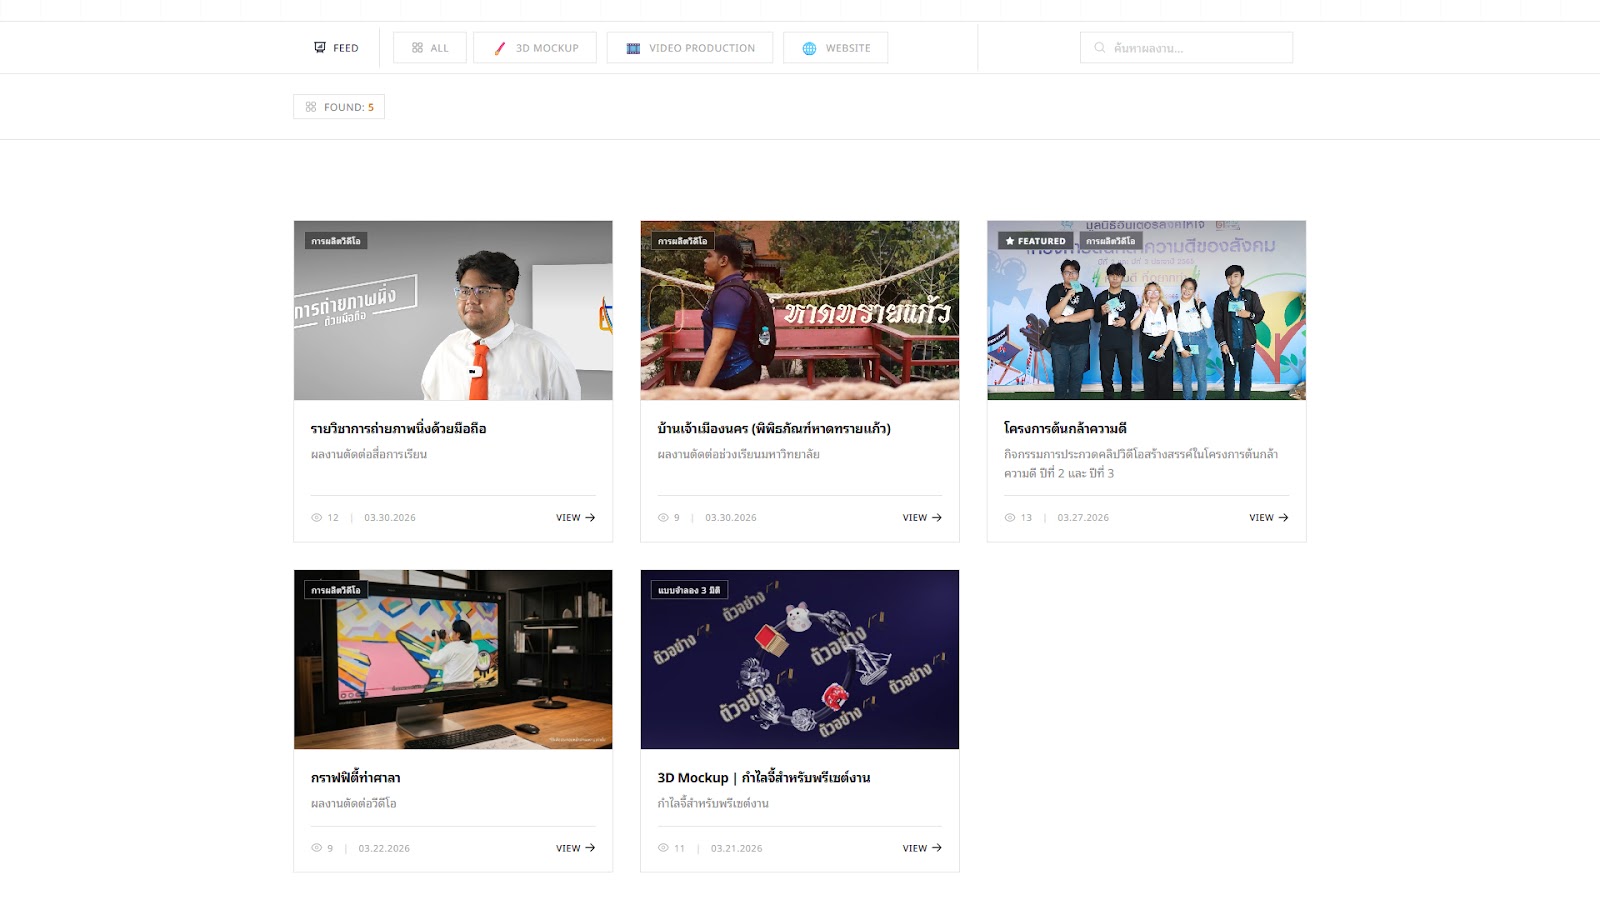Screen dimensions: 1600x900
Task: Click the 3D category tag on keychain card
Action: pyautogui.click(x=689, y=590)
